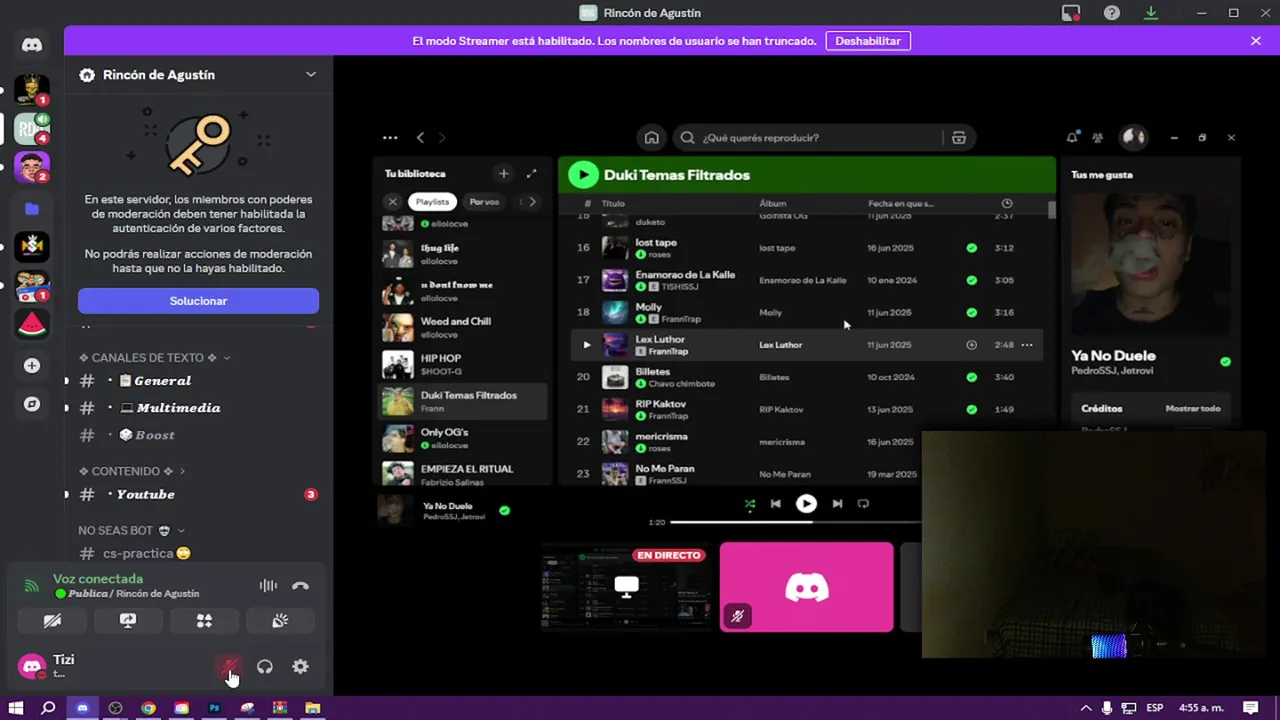Sort by Título column header
This screenshot has height=720, width=1280.
pos(613,204)
